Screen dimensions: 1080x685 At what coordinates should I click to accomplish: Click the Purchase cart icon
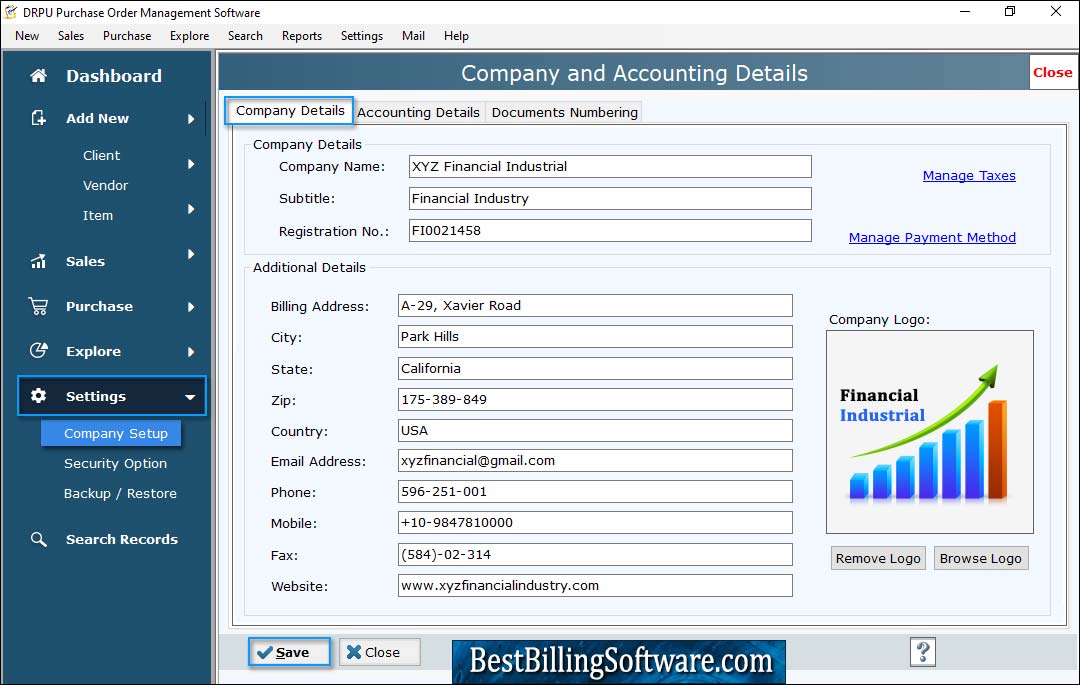click(39, 306)
